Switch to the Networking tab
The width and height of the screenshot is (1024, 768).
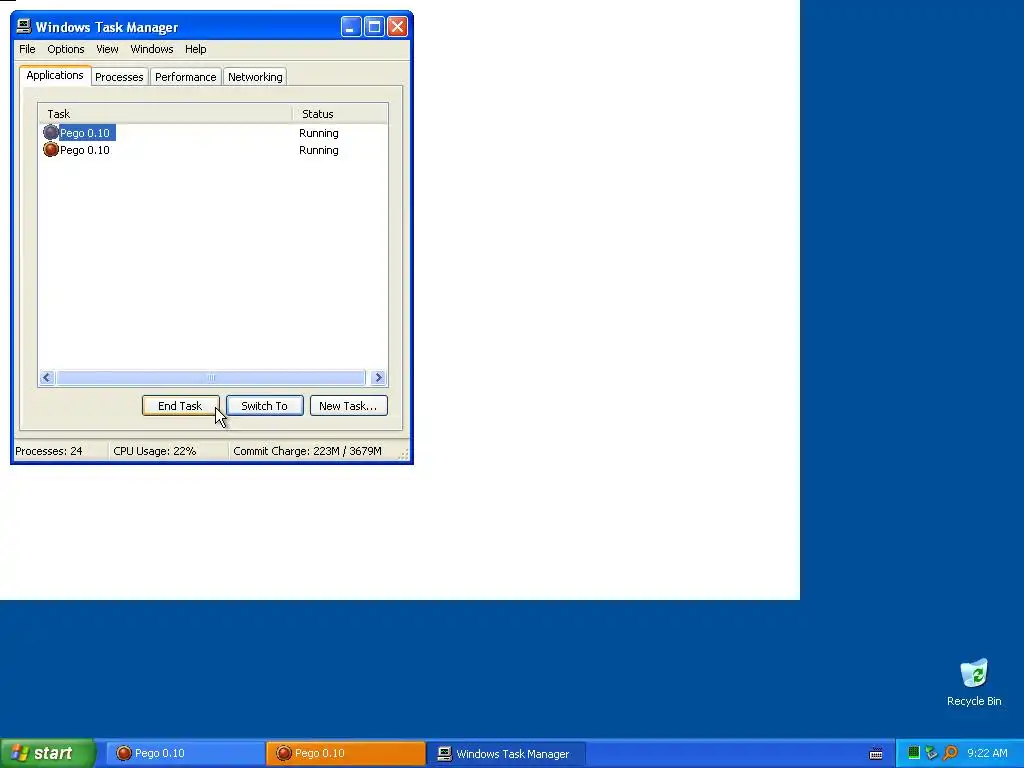click(x=255, y=77)
